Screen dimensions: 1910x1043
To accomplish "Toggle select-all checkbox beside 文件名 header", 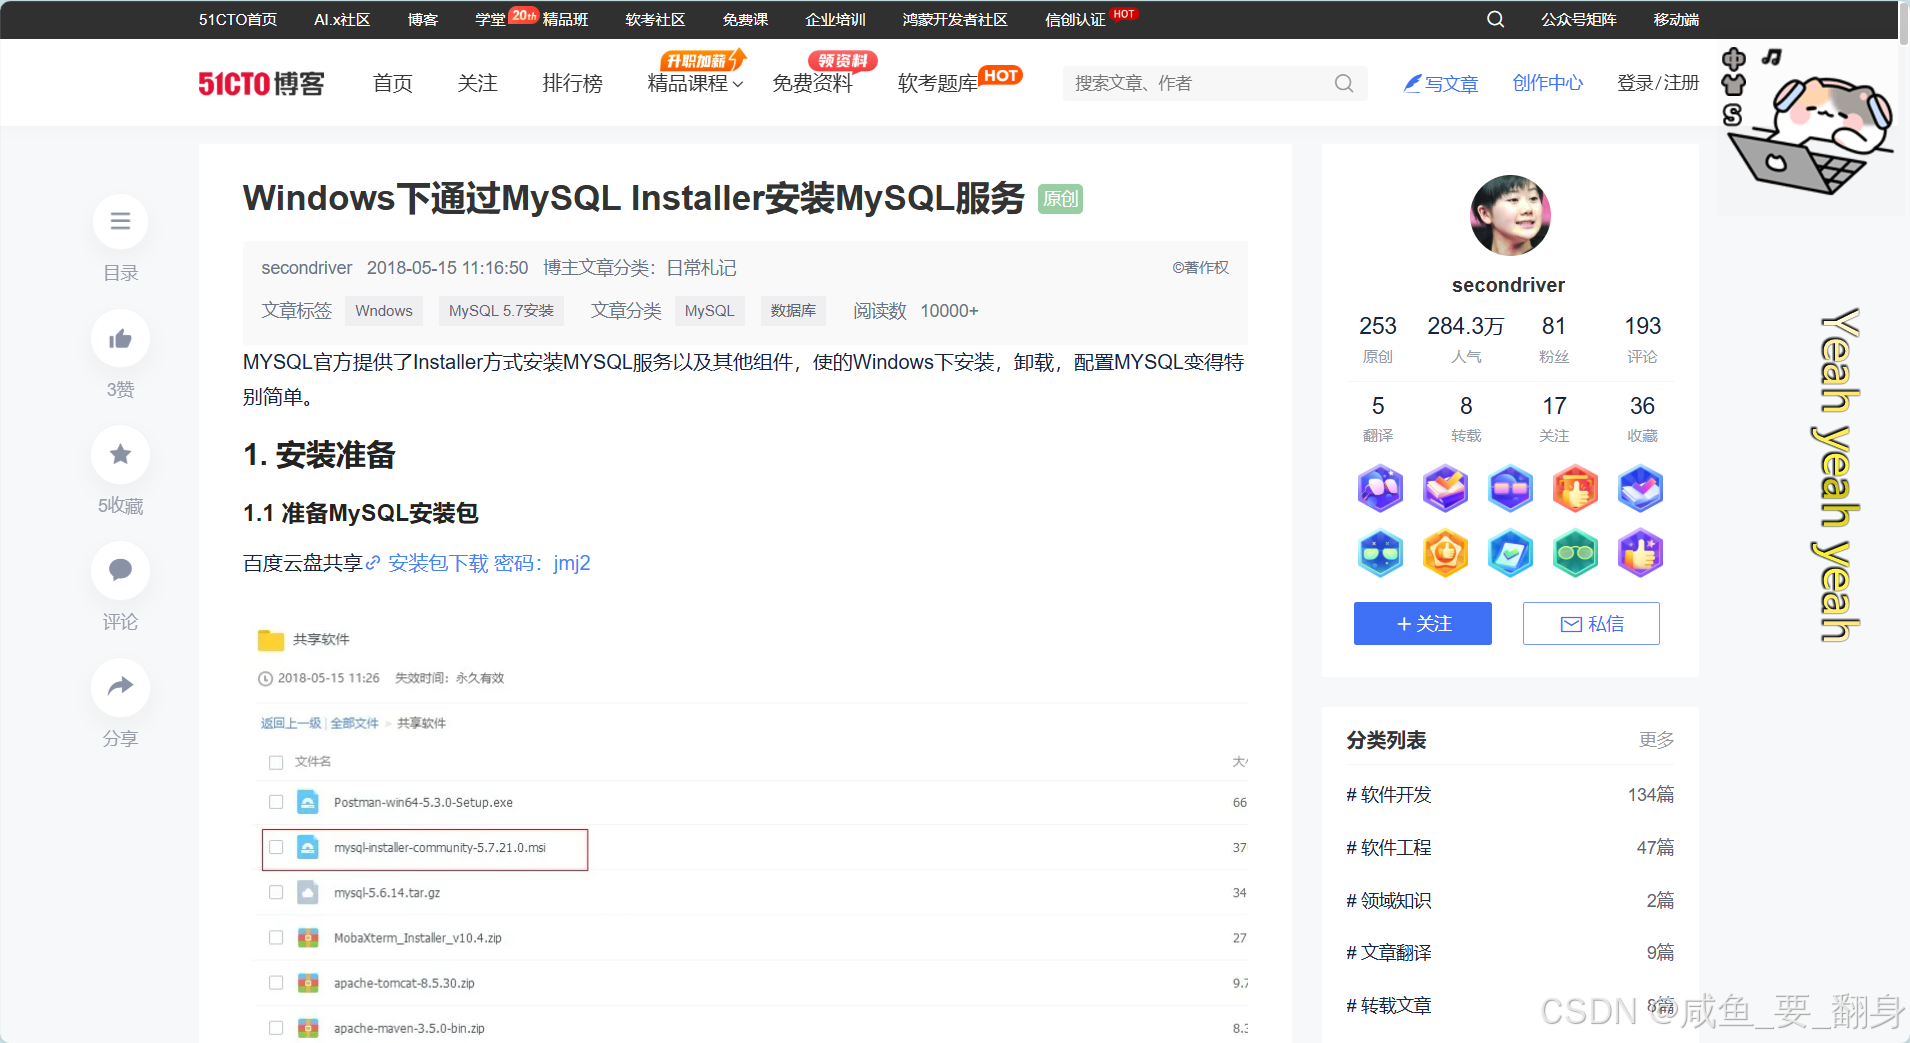I will 276,762.
